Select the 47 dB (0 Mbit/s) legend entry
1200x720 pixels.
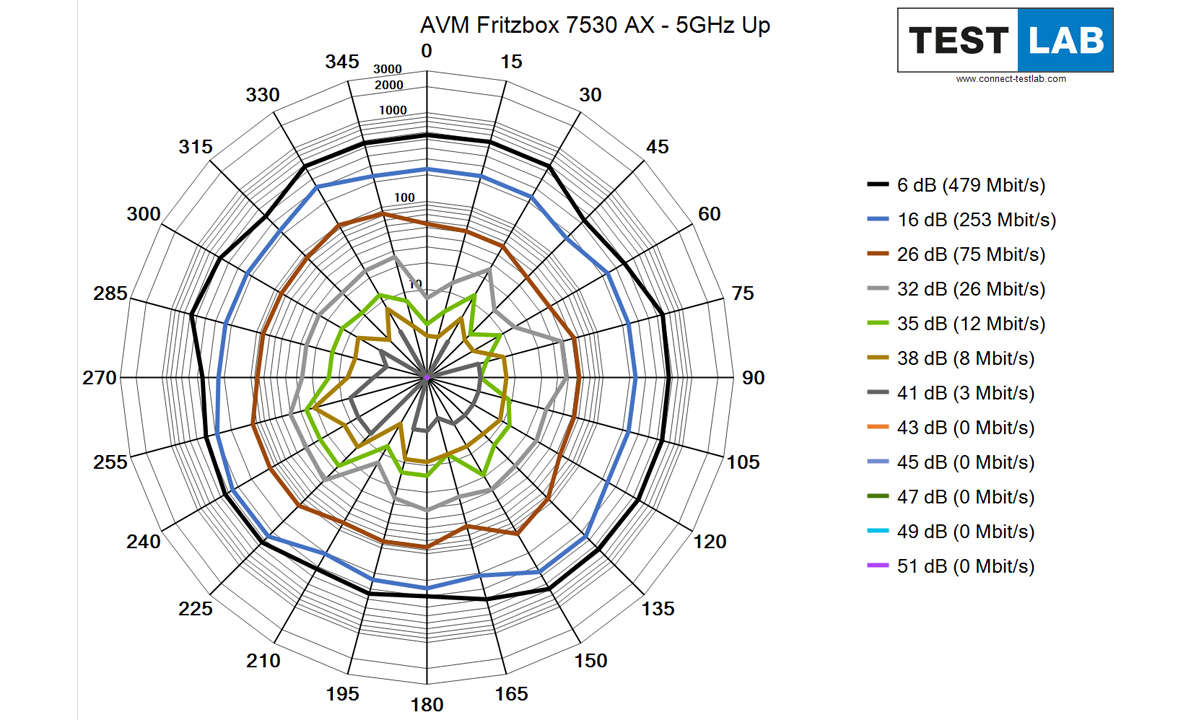pyautogui.click(x=951, y=497)
